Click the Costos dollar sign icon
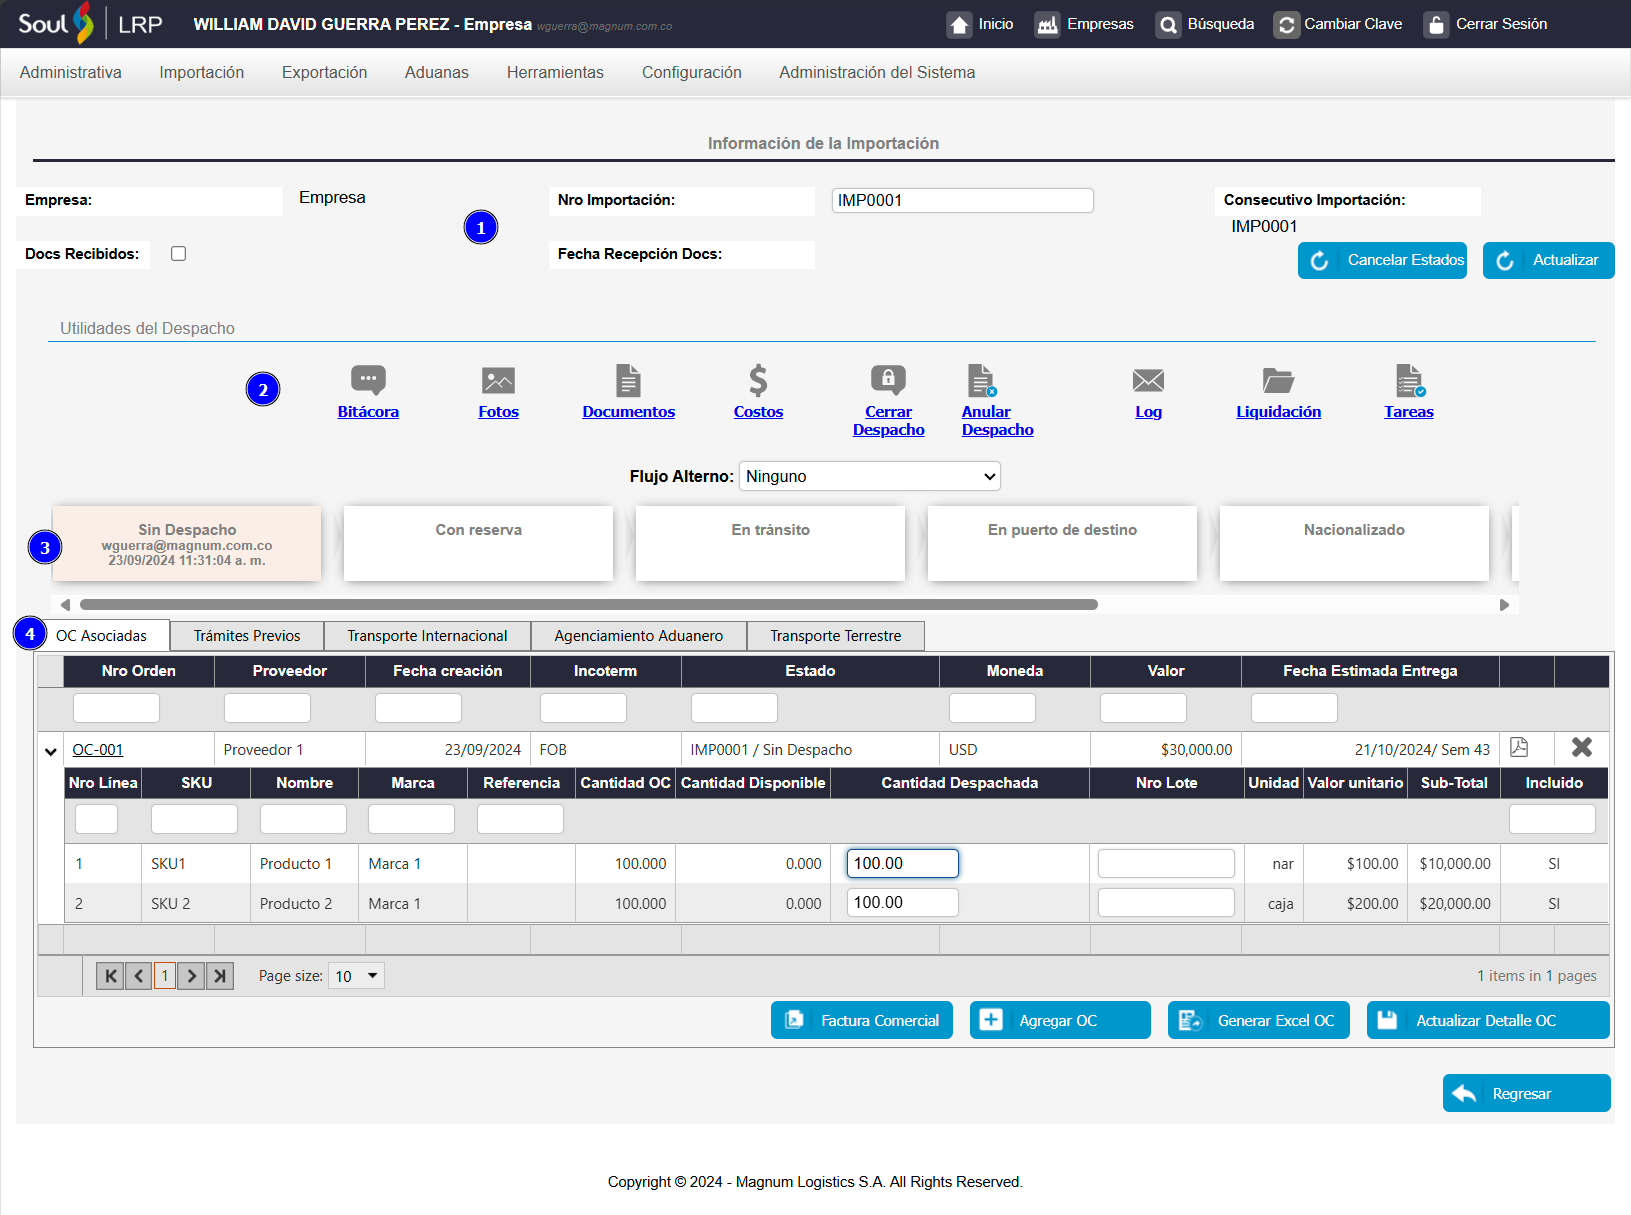Screen dimensions: 1631x1215 [x=758, y=381]
